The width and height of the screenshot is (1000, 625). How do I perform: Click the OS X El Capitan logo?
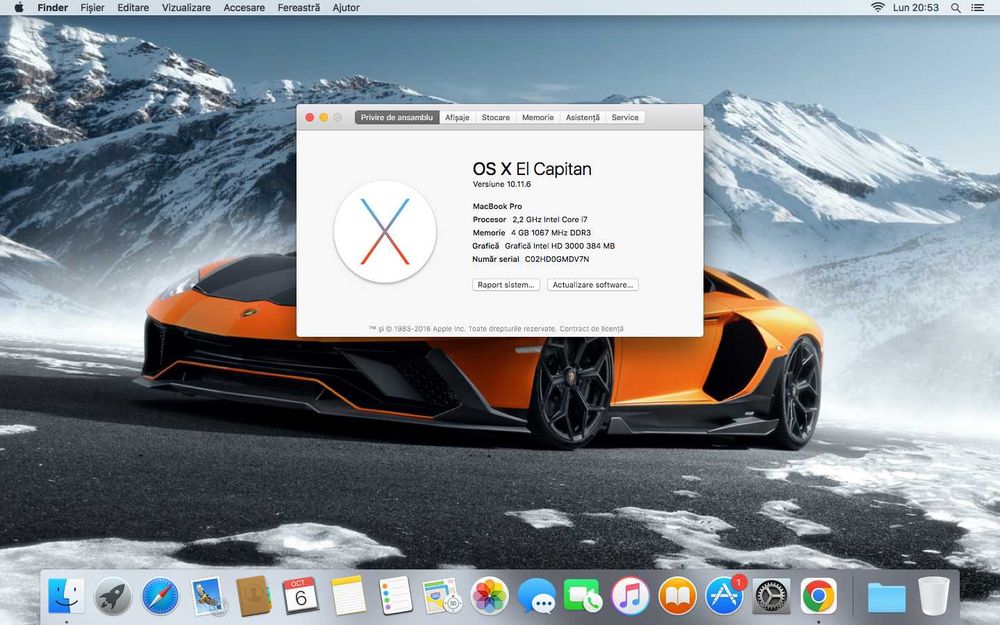[x=385, y=232]
